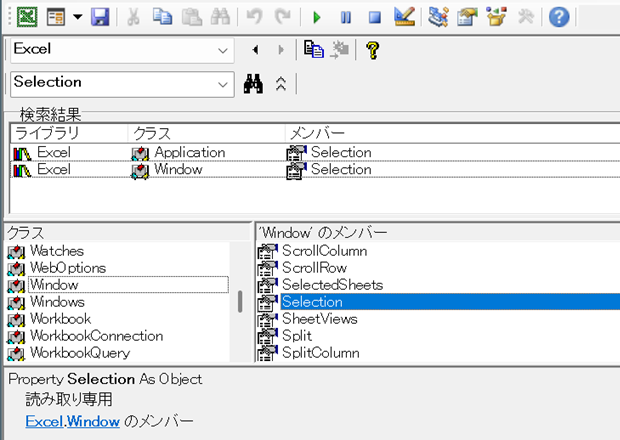Stop execution with the Reset square icon
The width and height of the screenshot is (620, 440).
(374, 17)
